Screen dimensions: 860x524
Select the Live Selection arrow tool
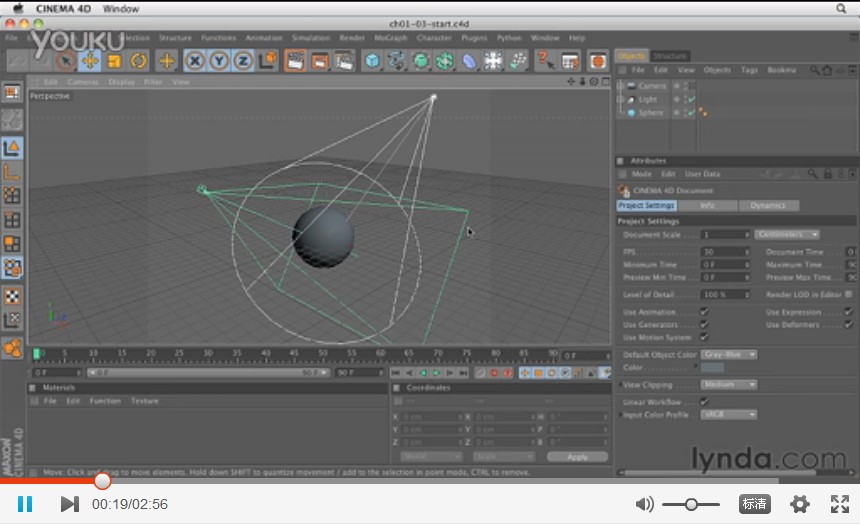[65, 61]
